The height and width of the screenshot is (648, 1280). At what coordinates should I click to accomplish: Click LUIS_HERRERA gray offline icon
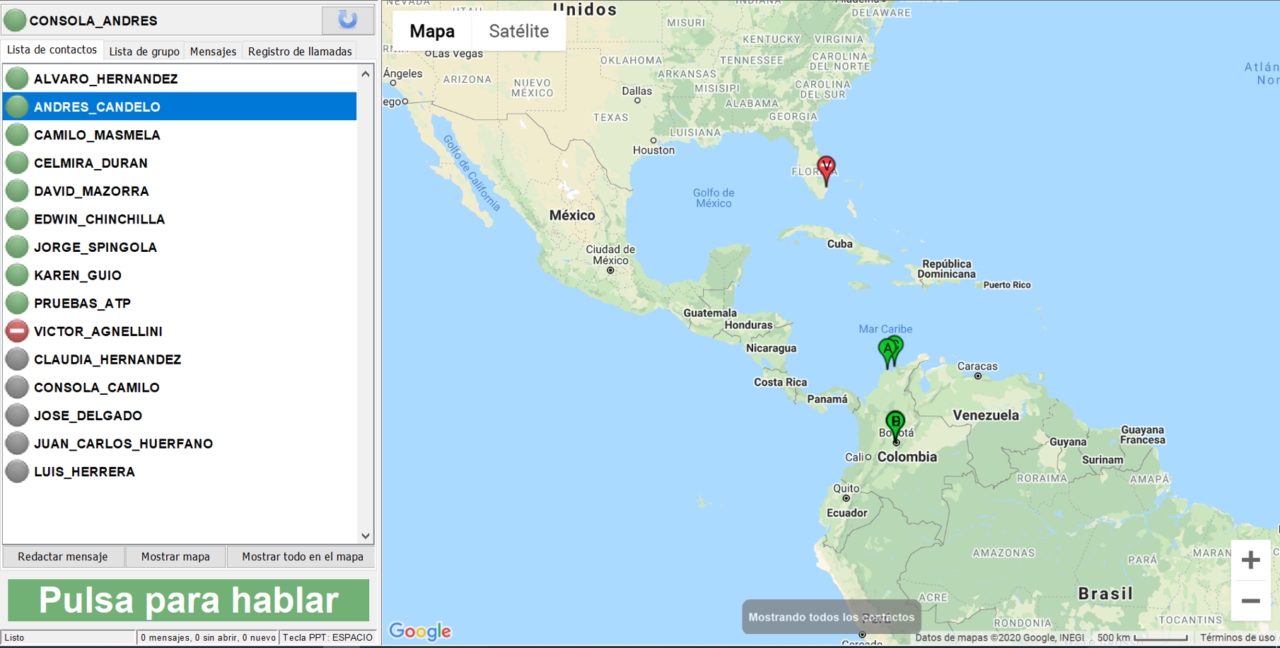pos(17,471)
